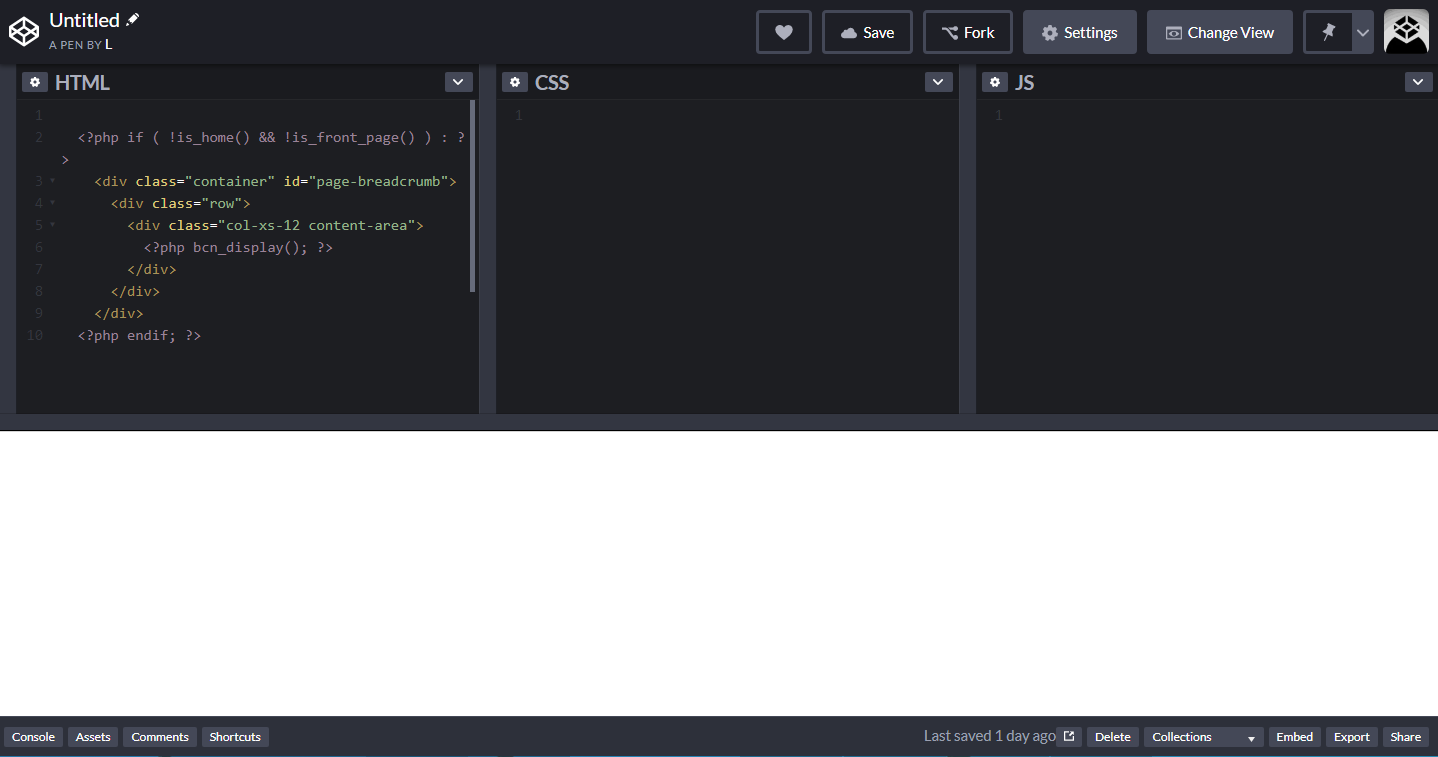This screenshot has height=757, width=1438.
Task: Expand the JS panel chevron menu
Action: coord(1418,81)
